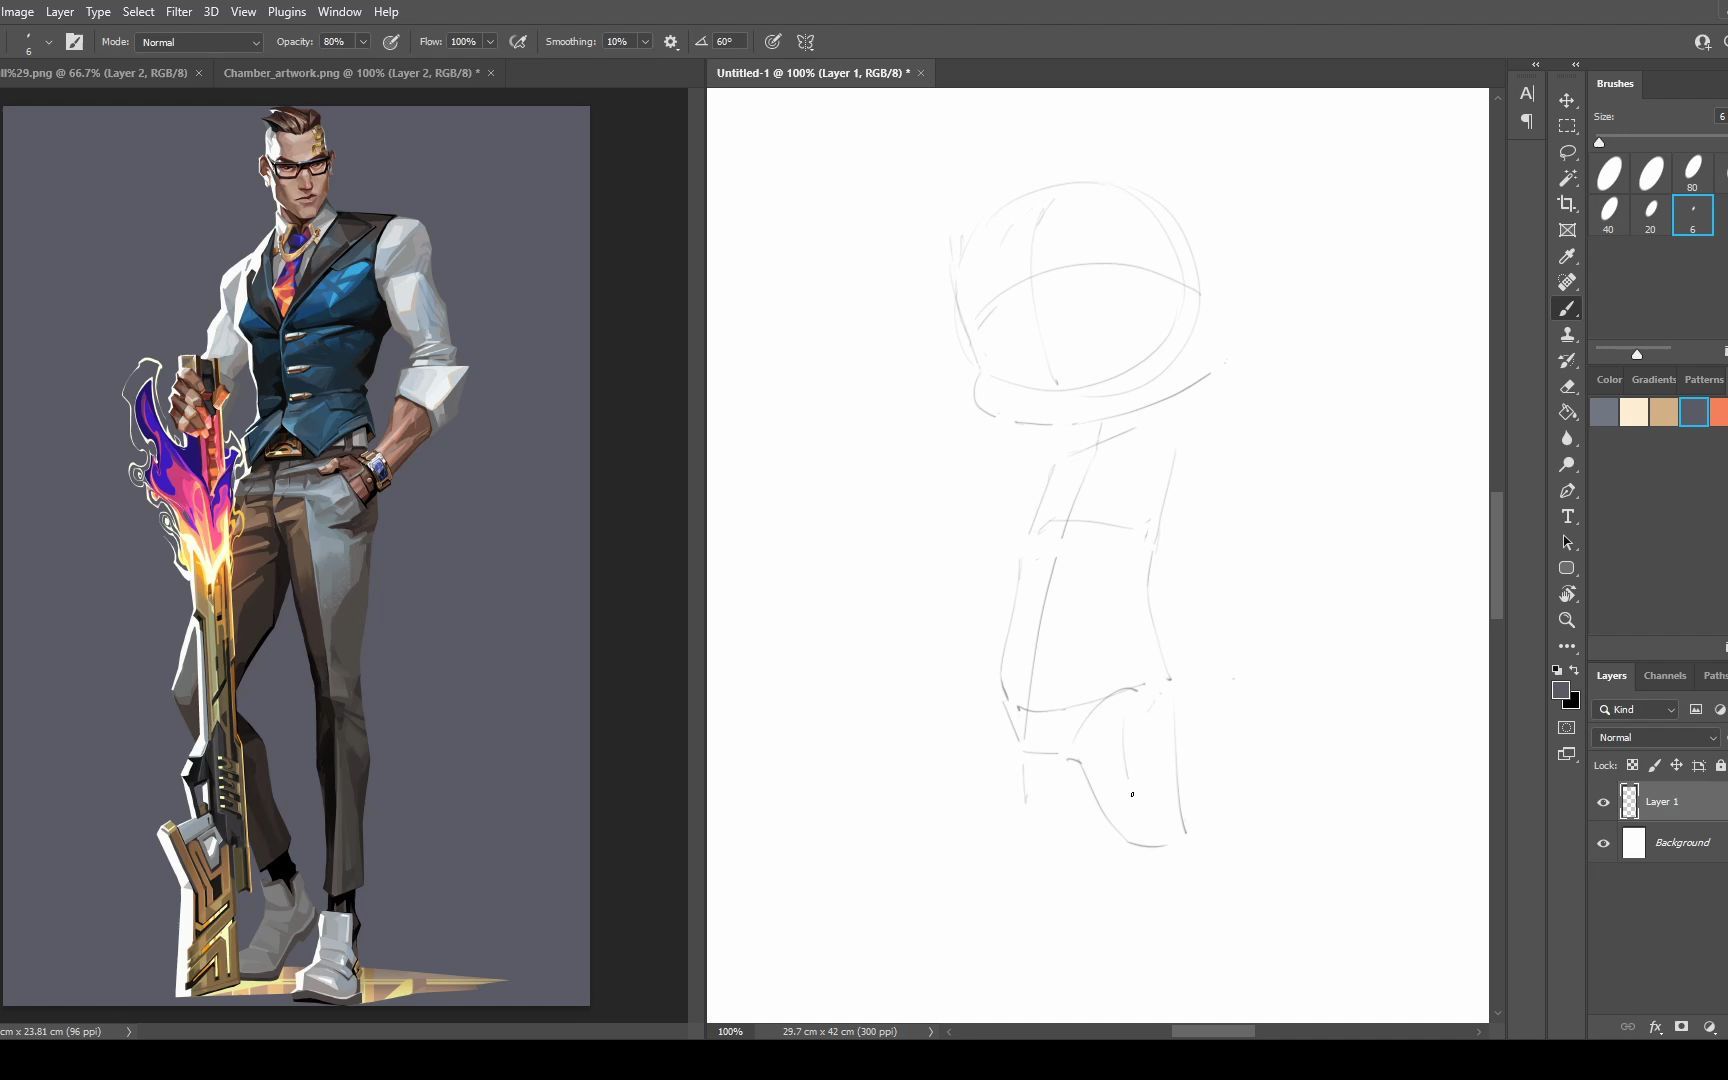Select the Clone Stamp tool

coord(1567,334)
